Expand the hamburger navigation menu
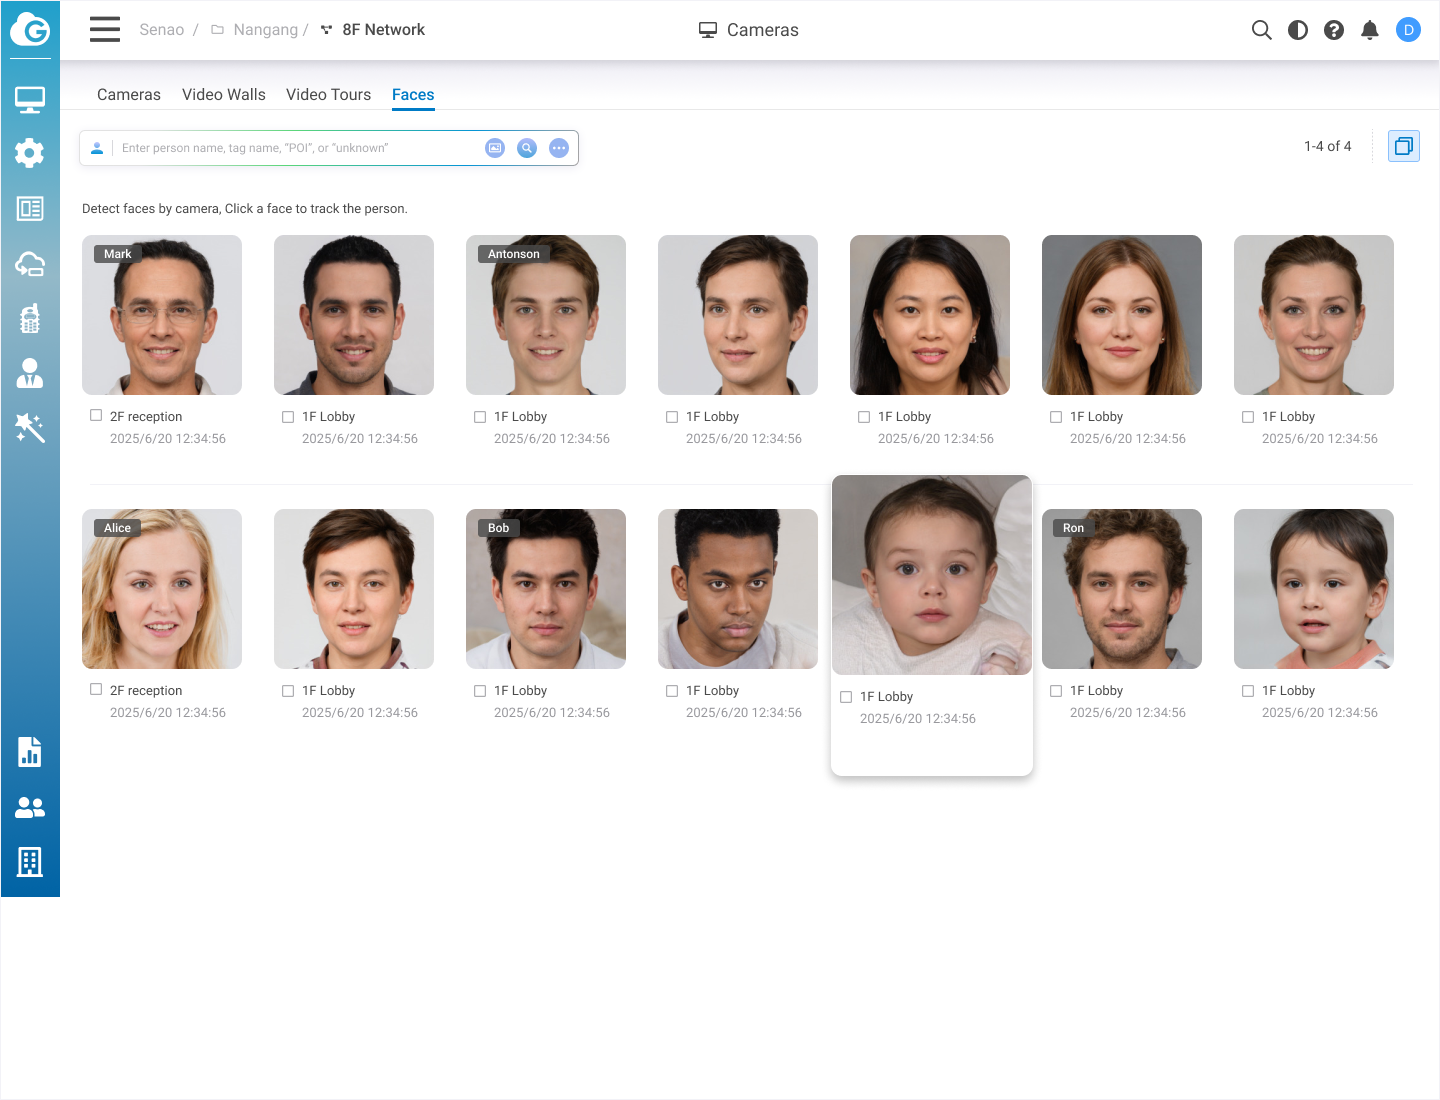 coord(105,30)
